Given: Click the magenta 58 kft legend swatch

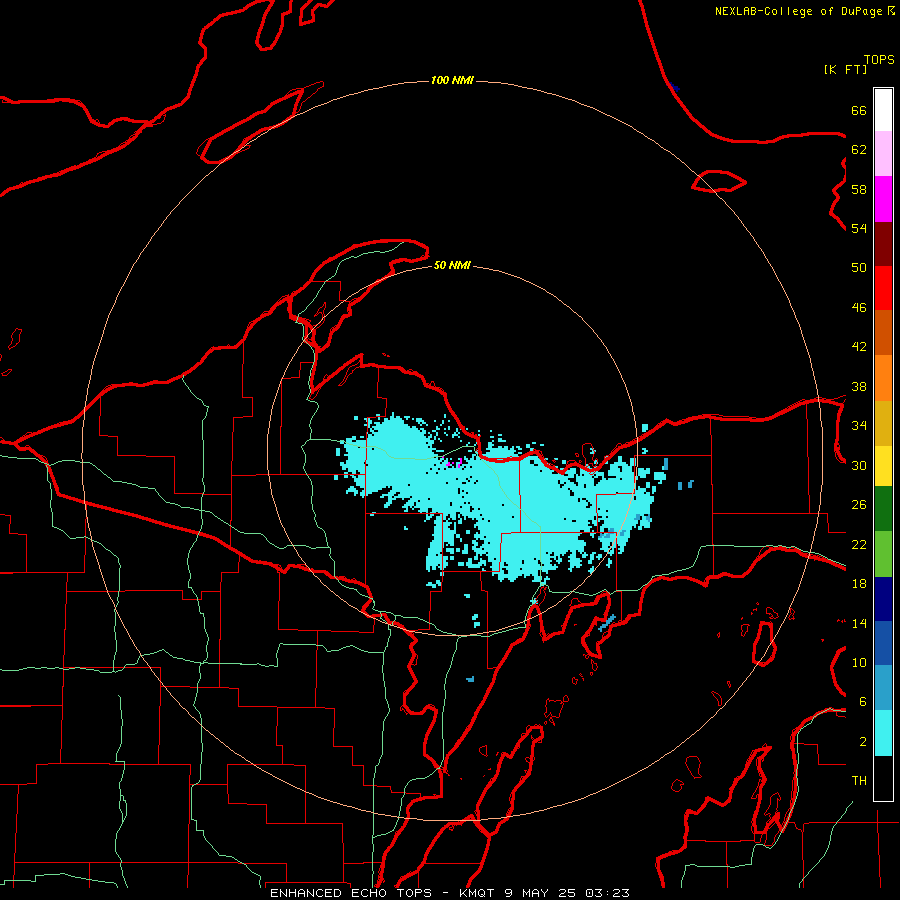Looking at the screenshot, I should tap(883, 199).
